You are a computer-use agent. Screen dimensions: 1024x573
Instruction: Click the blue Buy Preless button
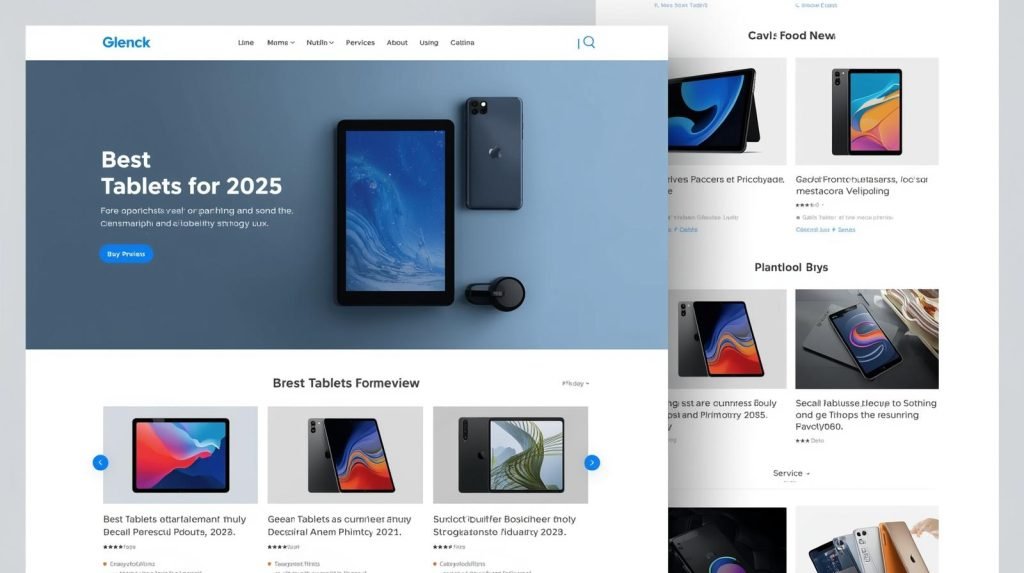tap(126, 254)
